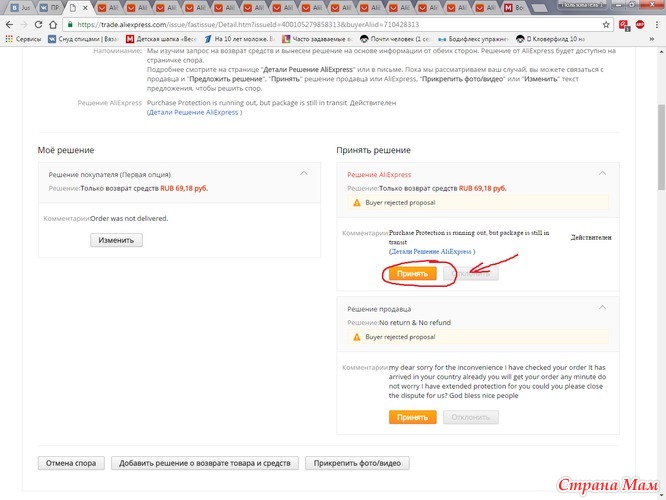
Task: Collapse the Решение продавца panel chevron
Action: (602, 308)
